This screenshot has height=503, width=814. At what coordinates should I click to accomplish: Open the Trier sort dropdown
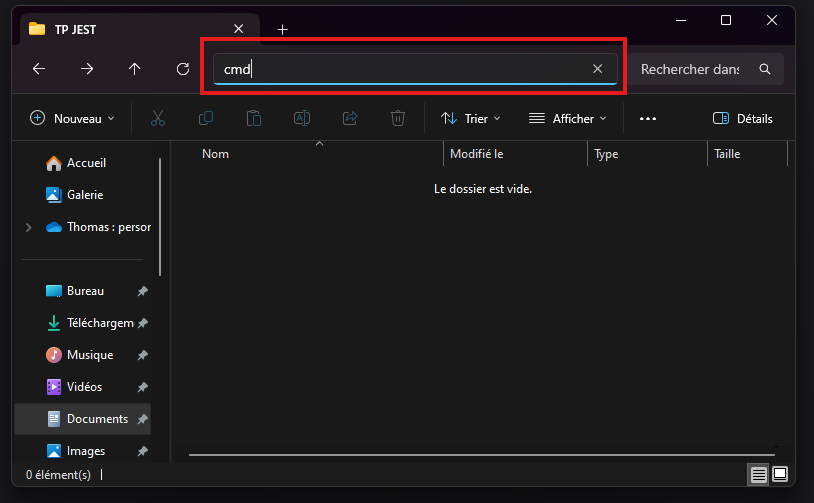point(471,118)
